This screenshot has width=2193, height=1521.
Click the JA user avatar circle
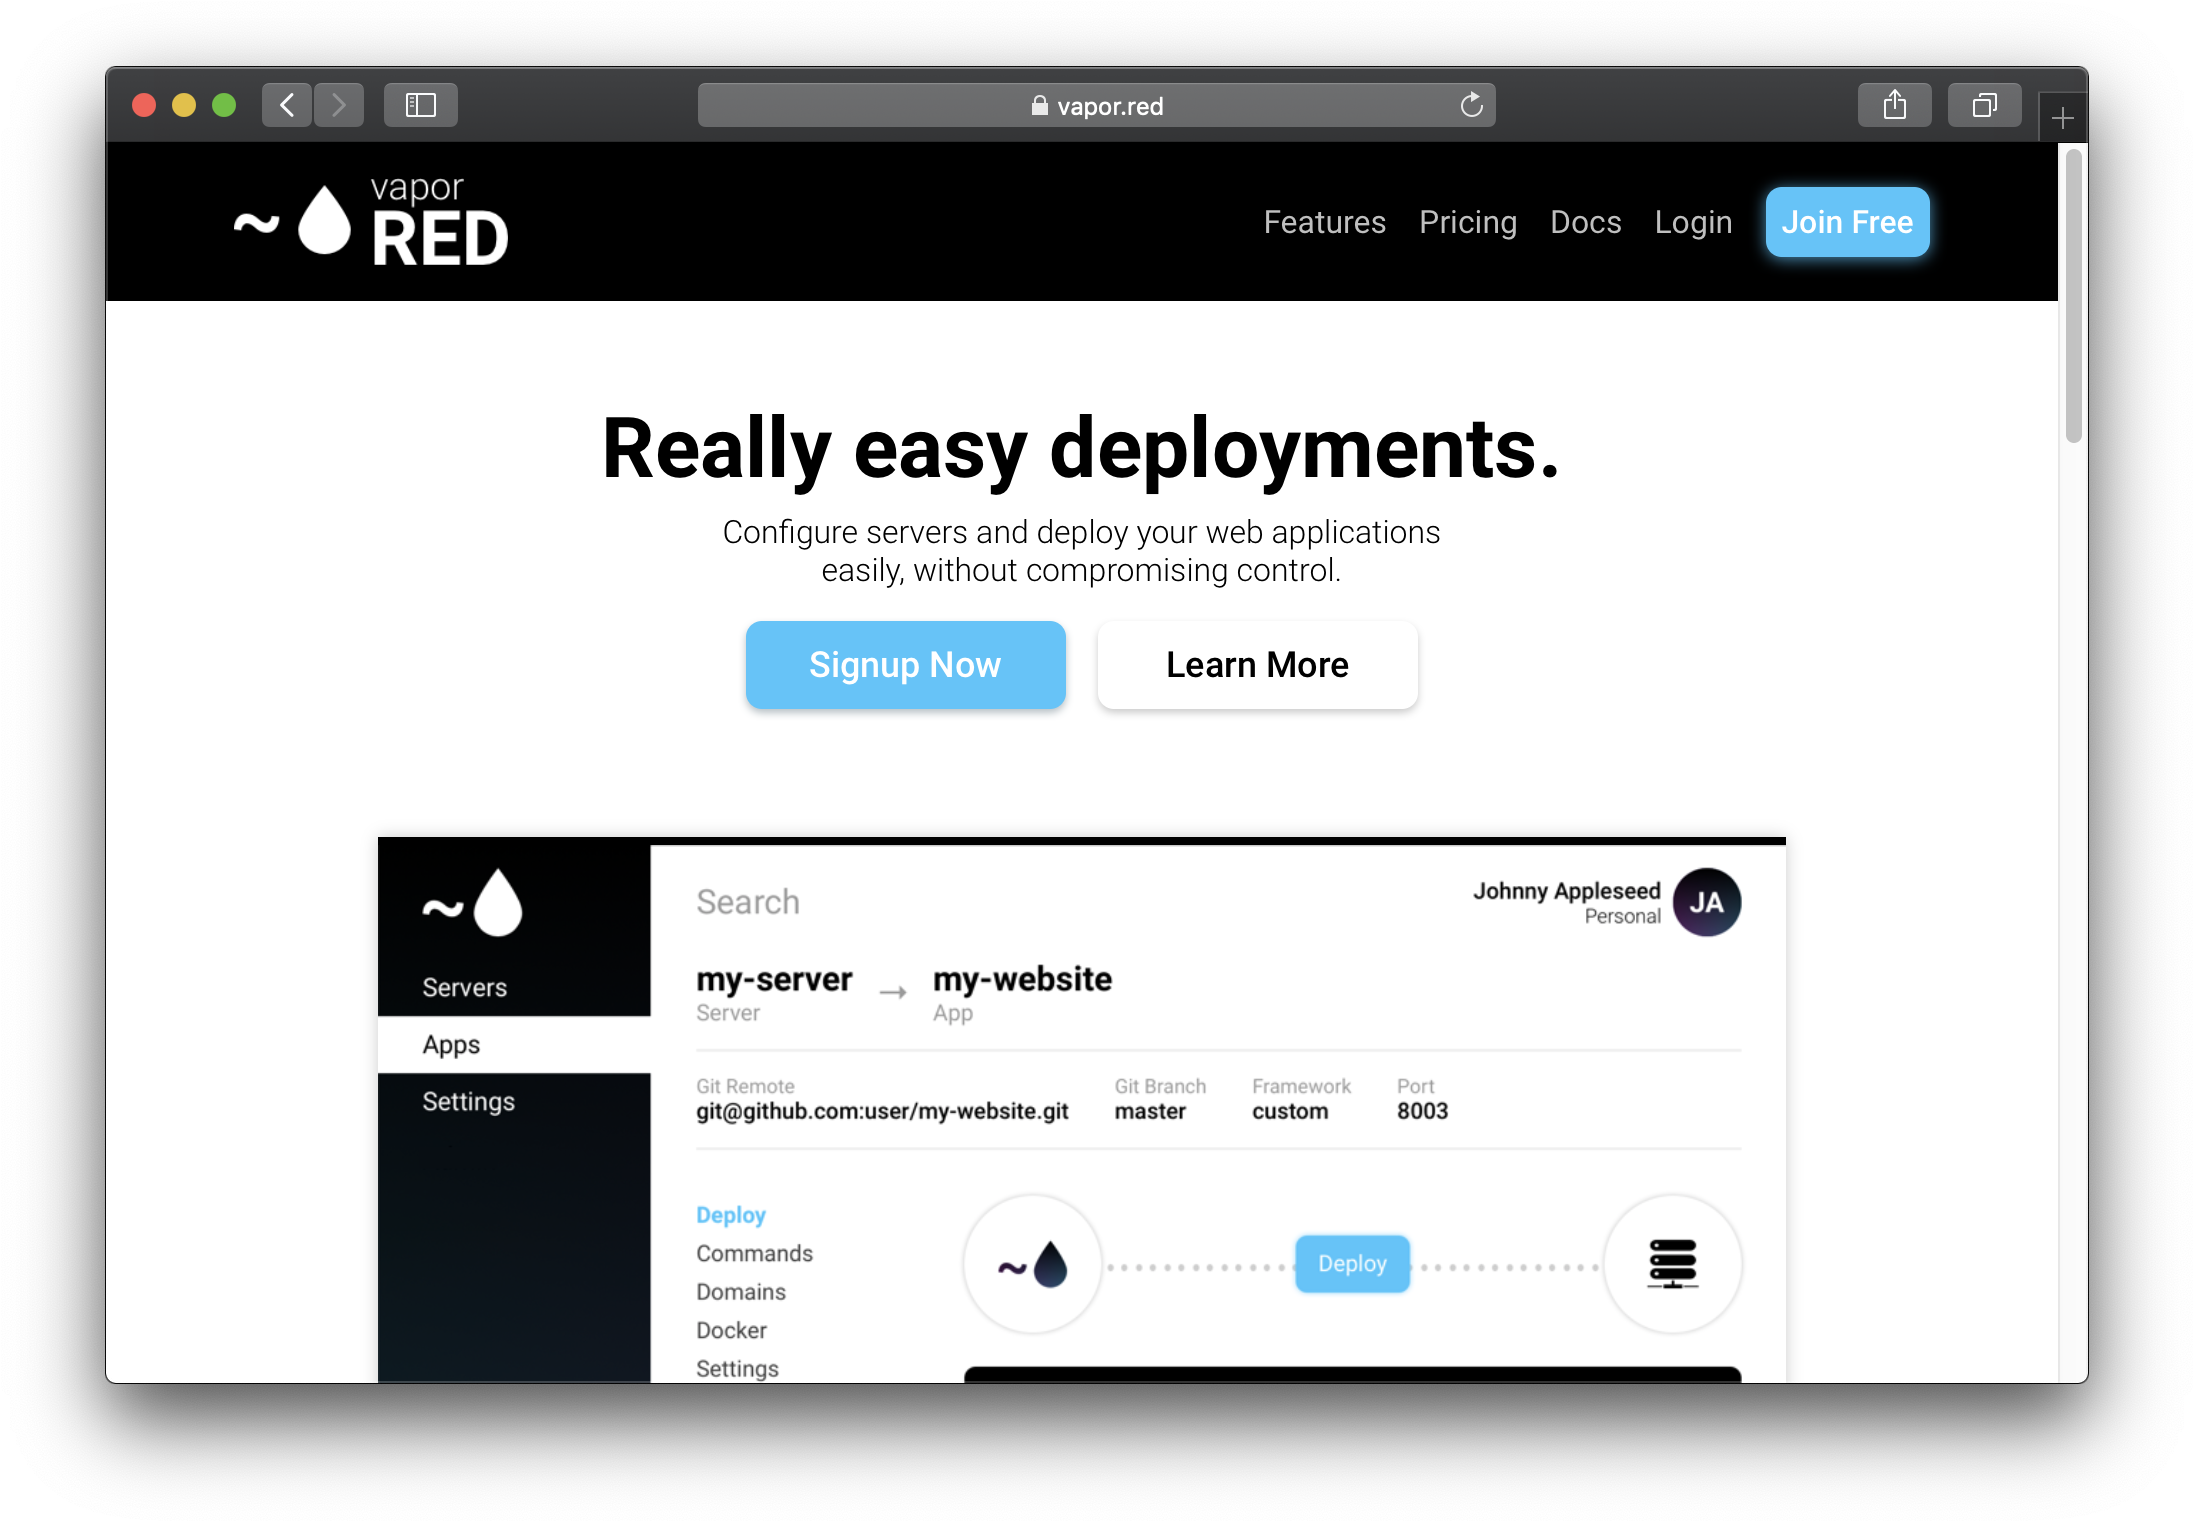(x=1706, y=902)
